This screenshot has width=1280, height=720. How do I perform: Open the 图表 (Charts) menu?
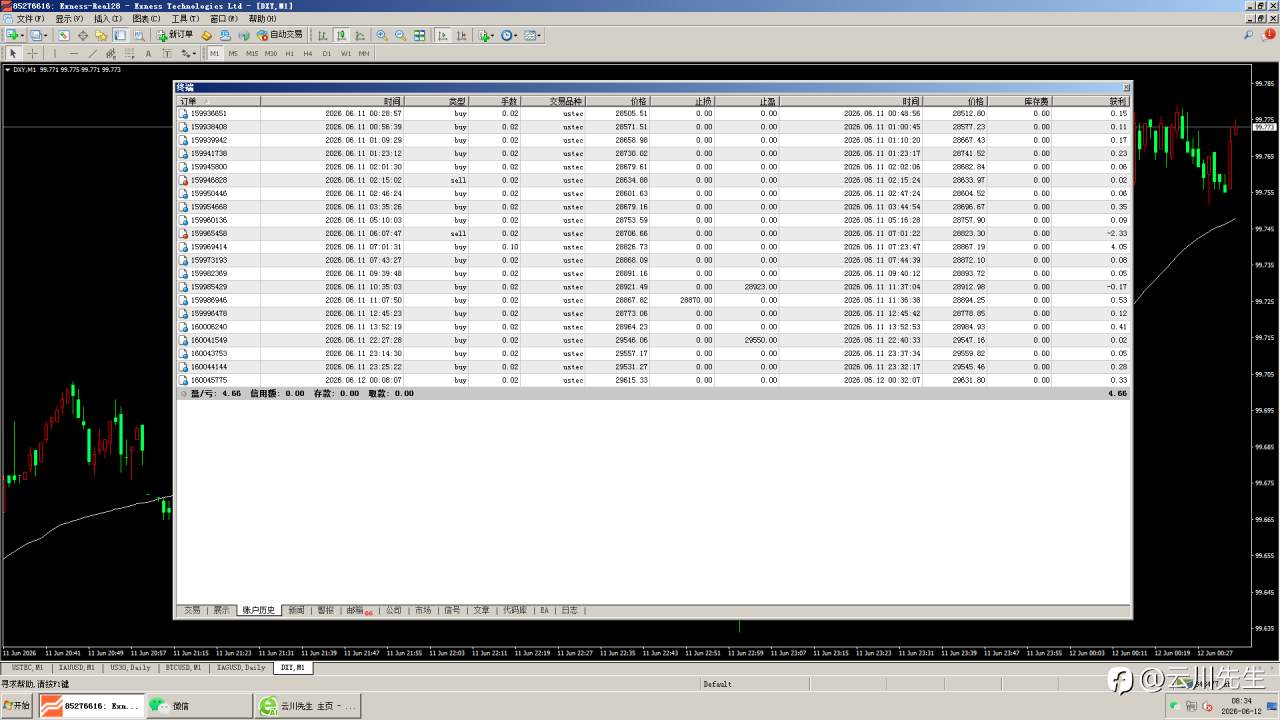click(x=146, y=18)
